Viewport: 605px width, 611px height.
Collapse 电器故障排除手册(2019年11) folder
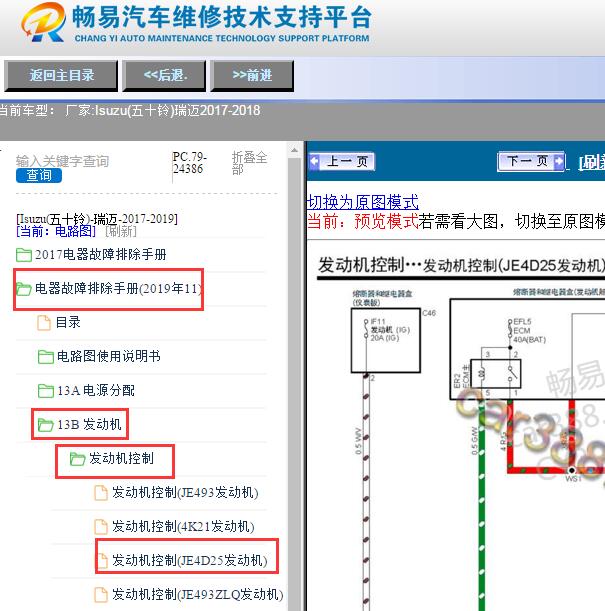pyautogui.click(x=118, y=289)
